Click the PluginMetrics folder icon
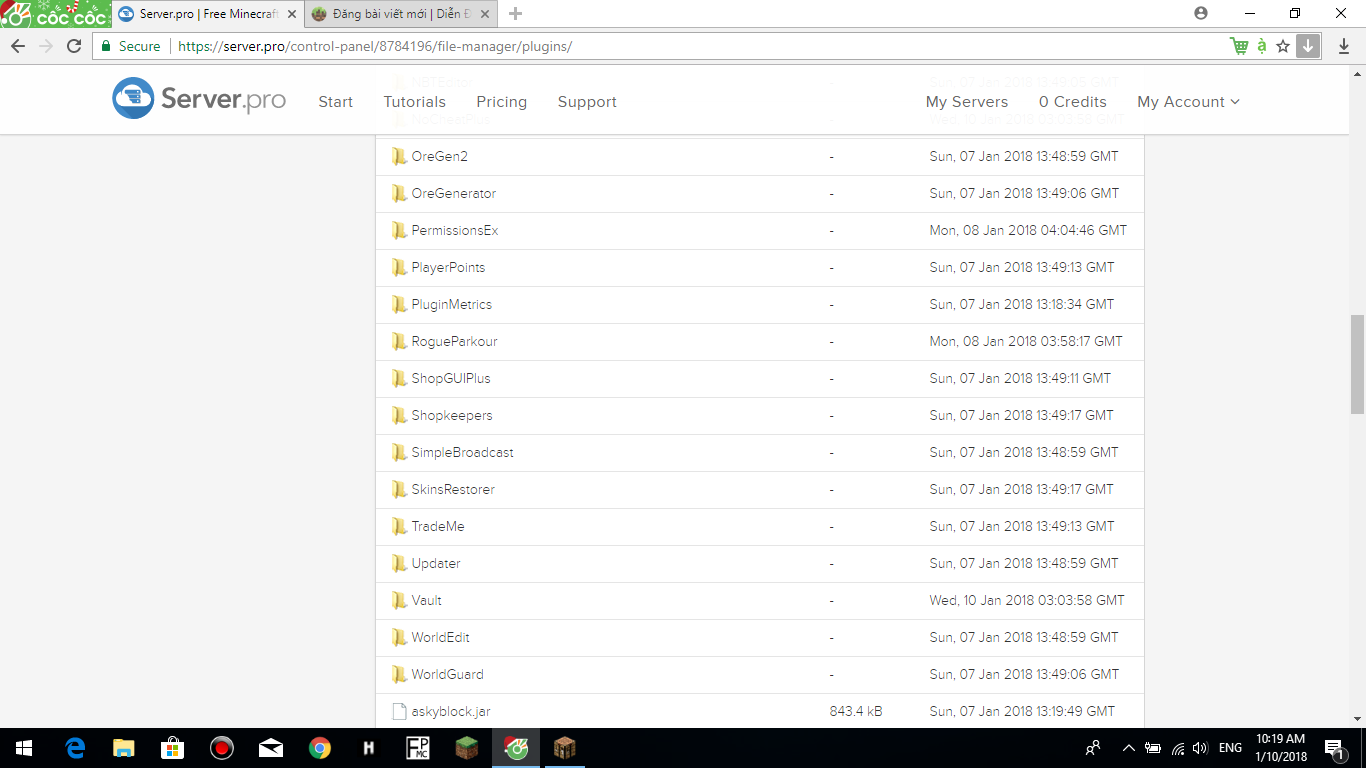The height and width of the screenshot is (768, 1366). tap(399, 304)
